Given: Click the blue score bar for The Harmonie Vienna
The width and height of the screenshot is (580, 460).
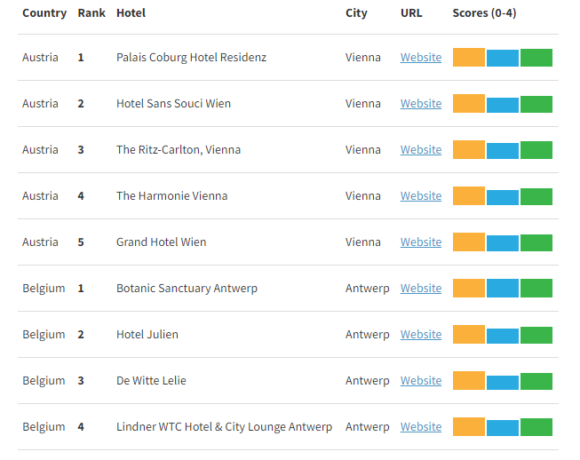Looking at the screenshot, I should click(x=502, y=198).
